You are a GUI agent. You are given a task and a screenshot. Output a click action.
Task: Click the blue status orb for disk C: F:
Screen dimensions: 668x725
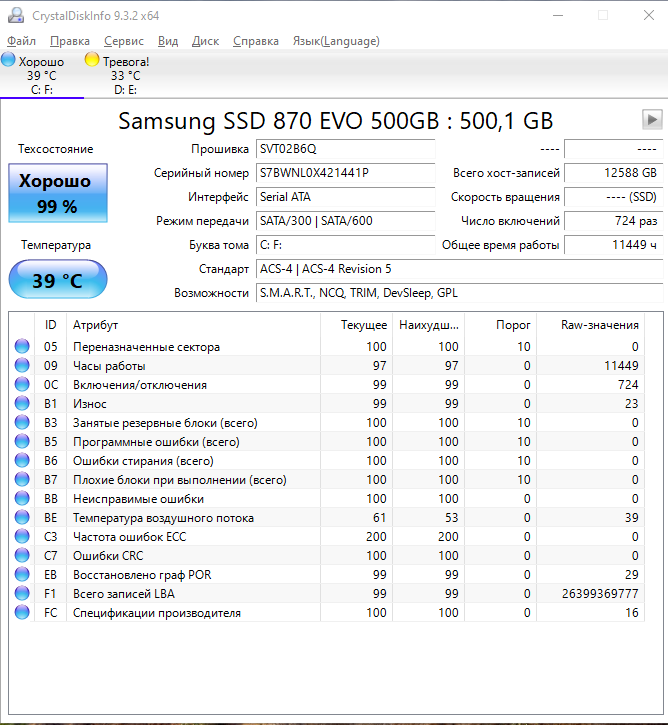coord(8,60)
